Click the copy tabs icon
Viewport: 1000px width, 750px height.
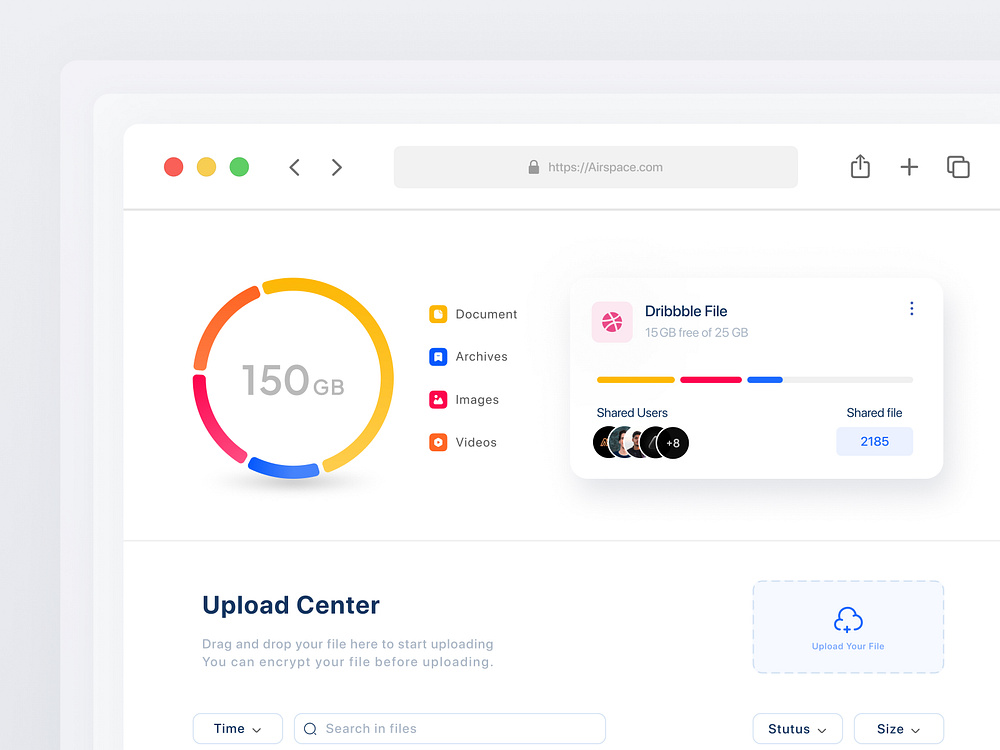click(957, 167)
